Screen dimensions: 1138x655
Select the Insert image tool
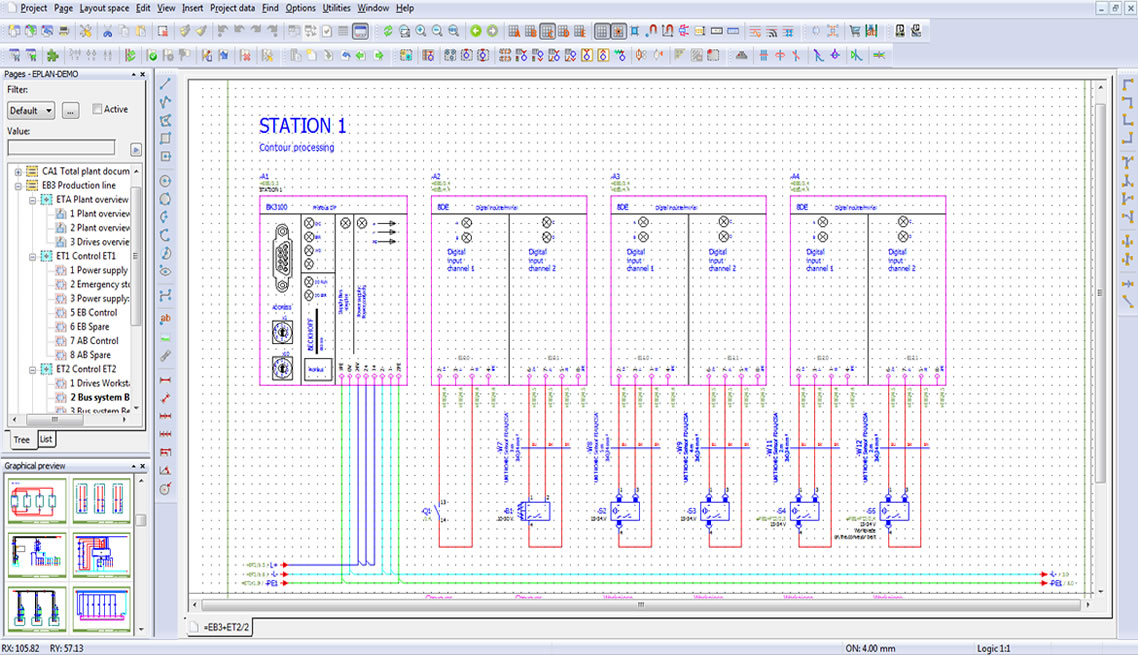point(165,338)
